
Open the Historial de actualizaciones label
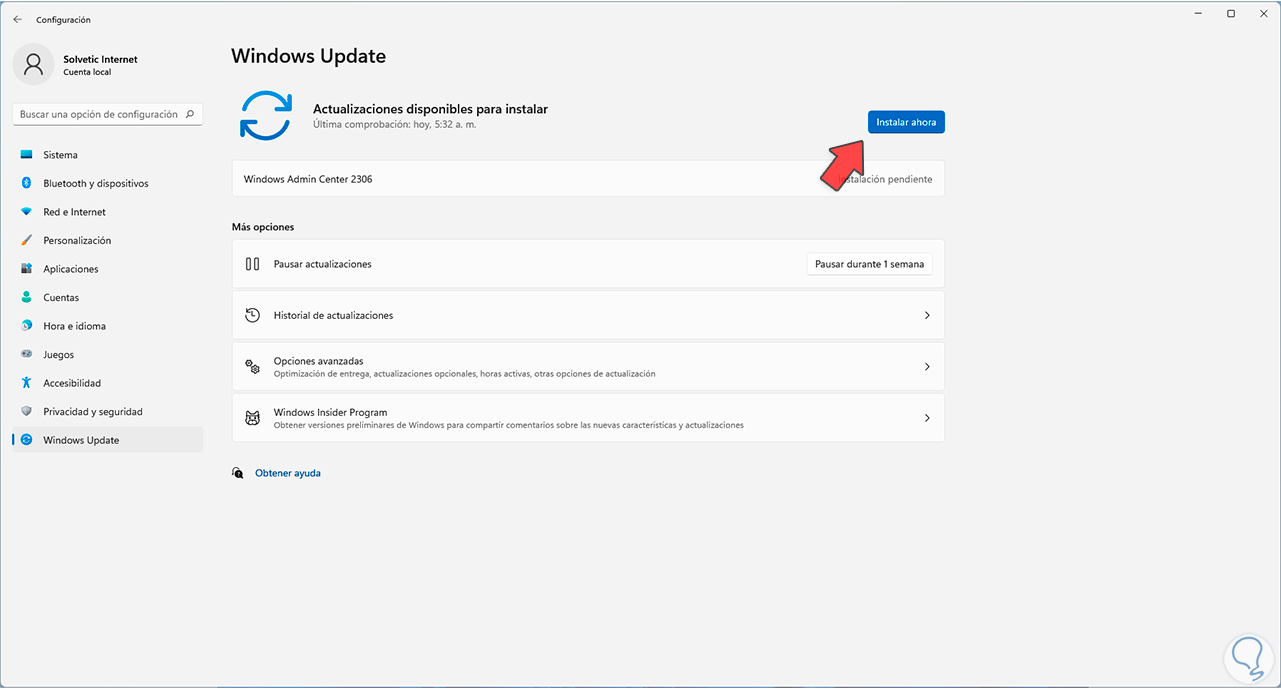[x=333, y=315]
